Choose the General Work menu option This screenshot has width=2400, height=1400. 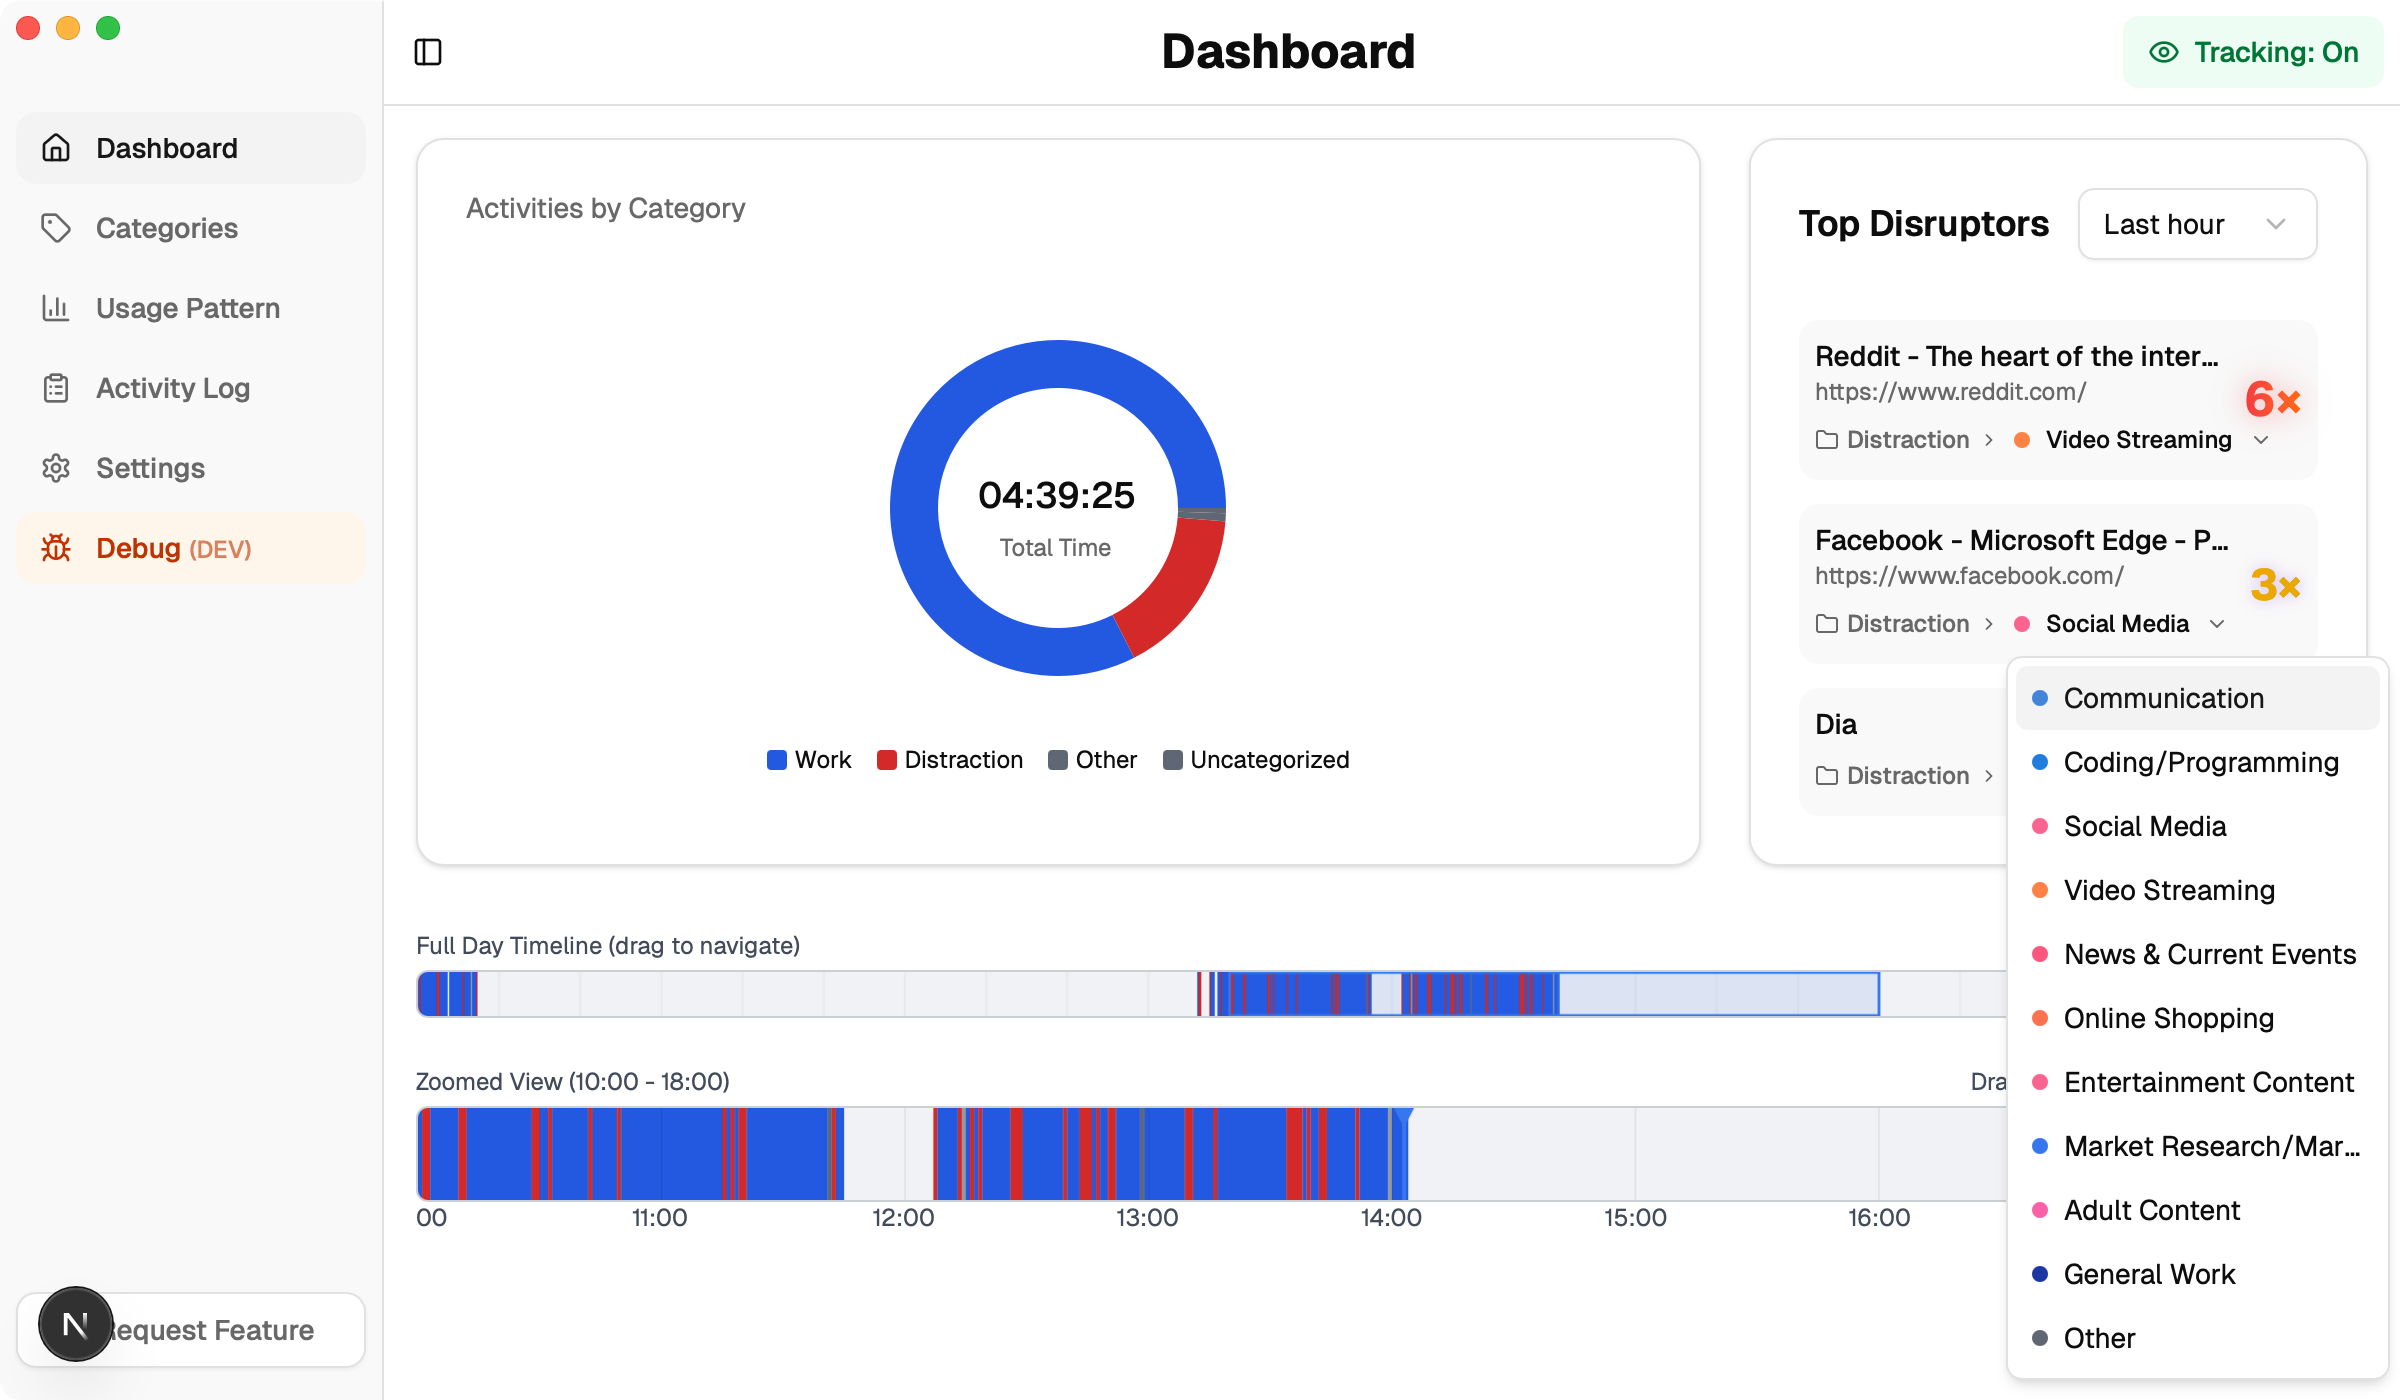pos(2149,1274)
